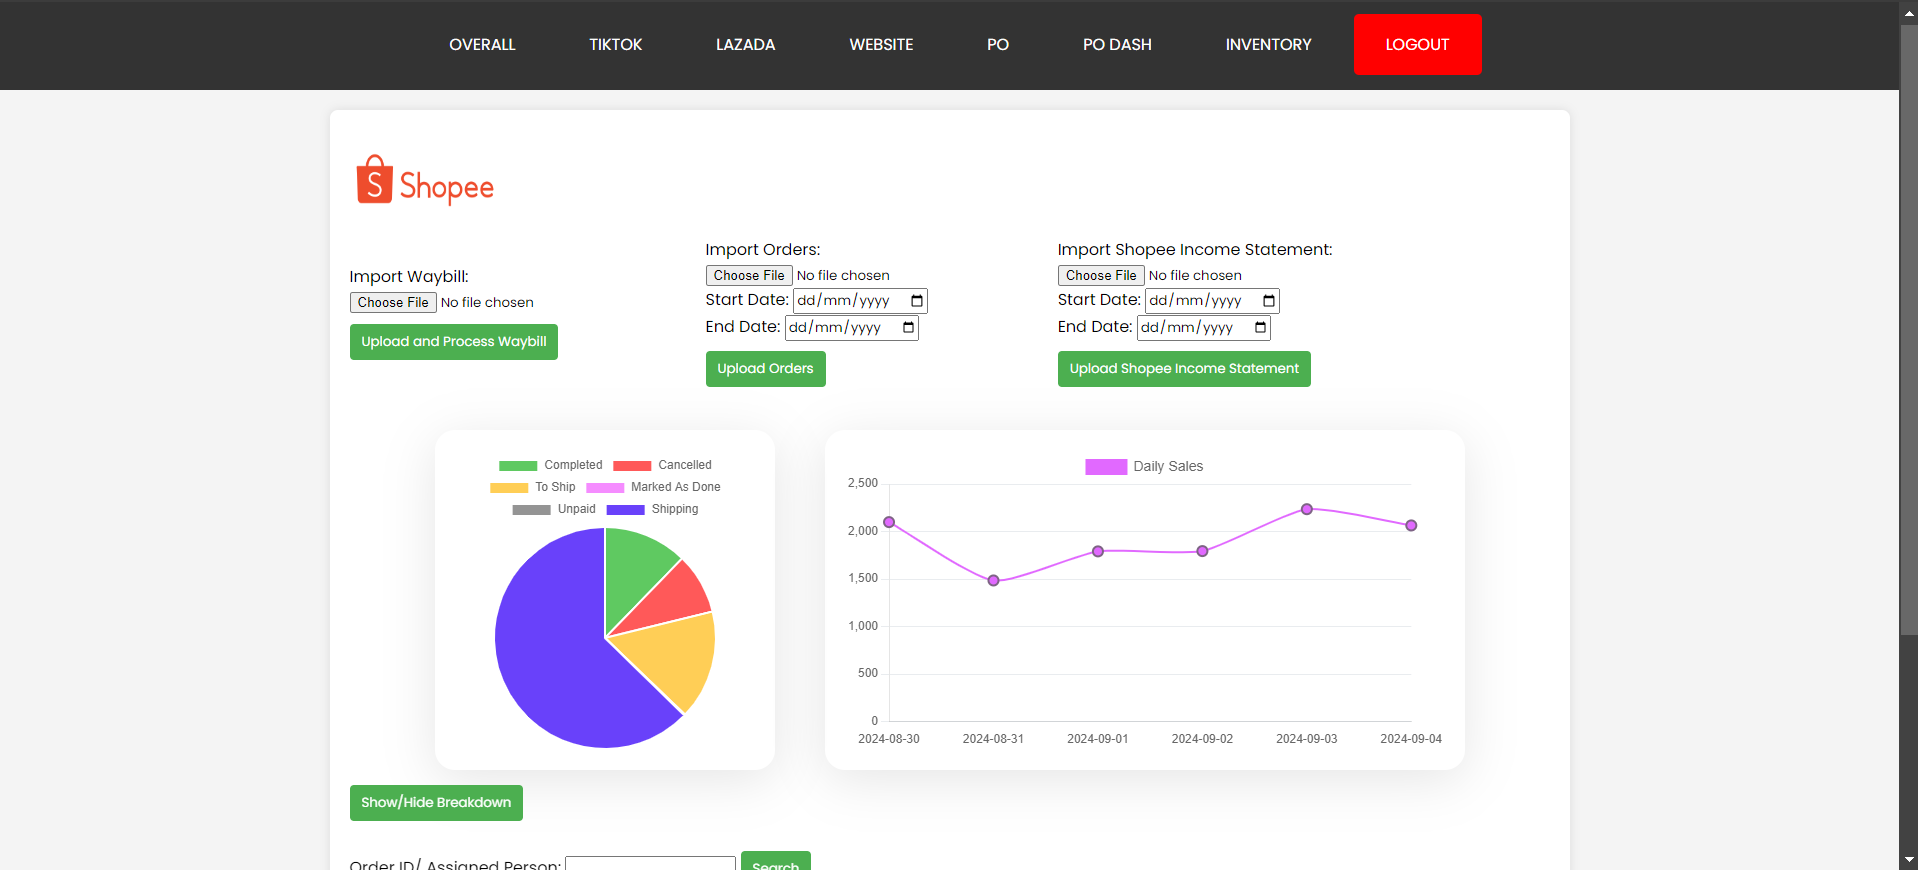Click Upload and Process Waybill
This screenshot has width=1918, height=870.
(x=453, y=342)
